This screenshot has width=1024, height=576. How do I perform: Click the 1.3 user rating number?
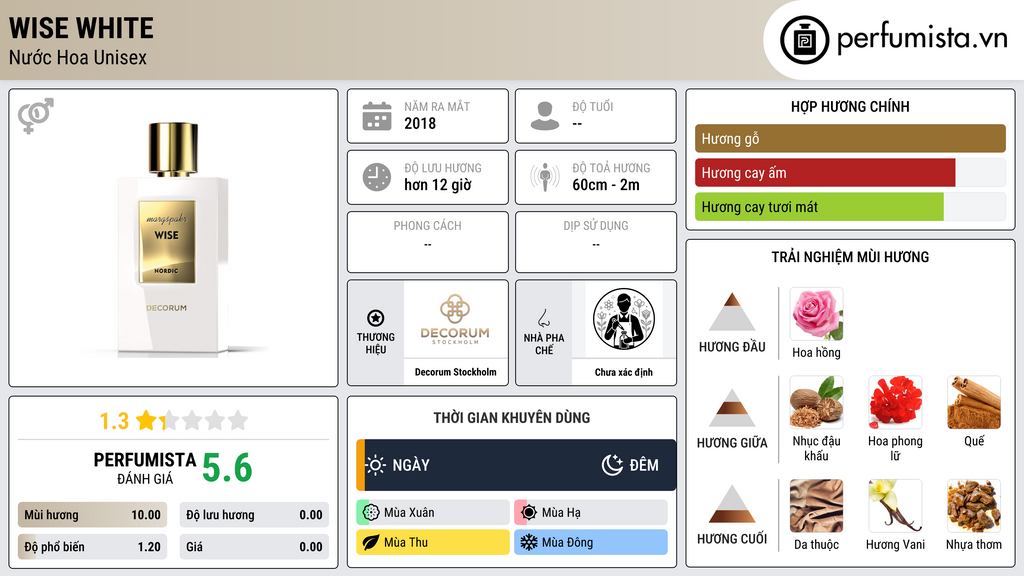coord(114,421)
